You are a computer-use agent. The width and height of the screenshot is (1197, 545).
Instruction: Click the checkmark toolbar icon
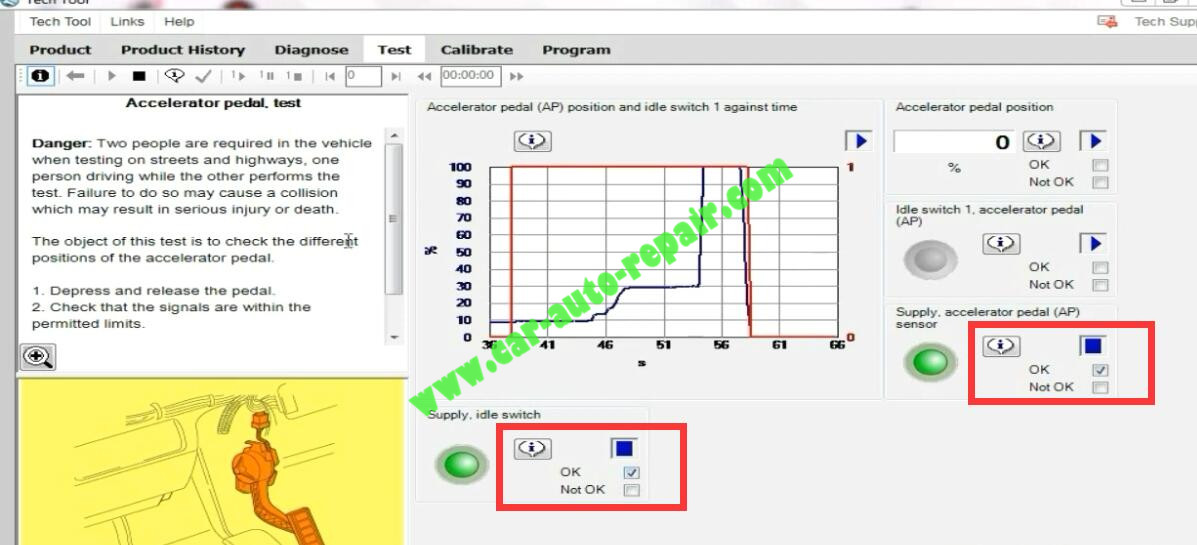(203, 76)
